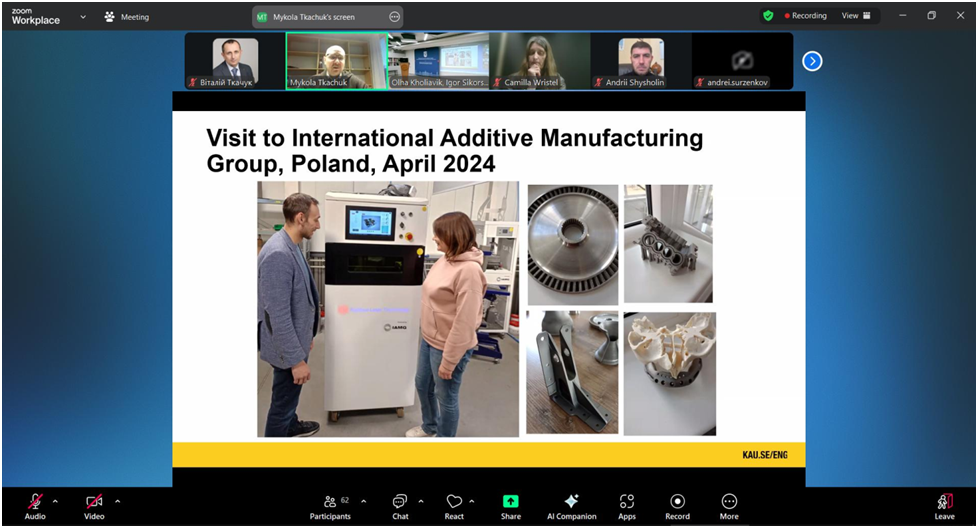
Task: Show next participants with right arrow
Action: tap(812, 61)
